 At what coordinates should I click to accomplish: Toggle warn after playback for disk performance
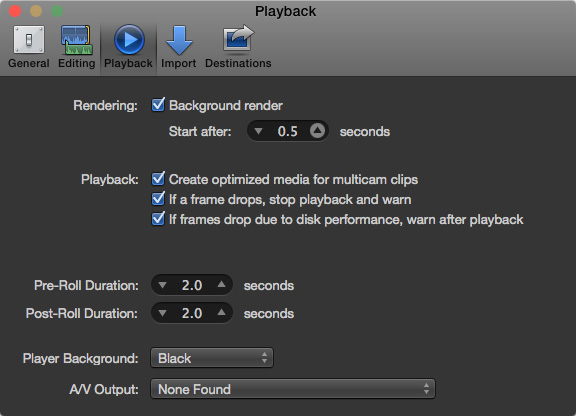[x=158, y=219]
